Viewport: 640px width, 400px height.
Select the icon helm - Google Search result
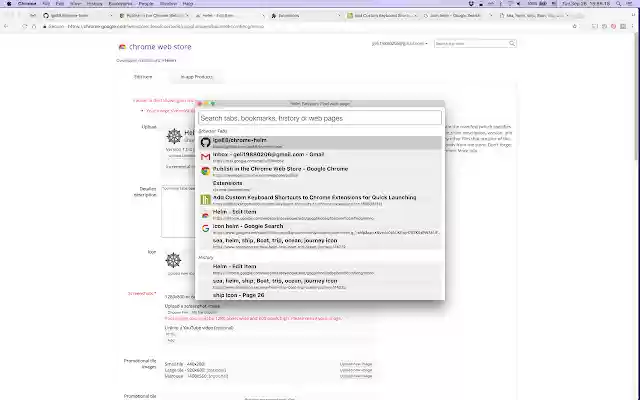(x=320, y=229)
